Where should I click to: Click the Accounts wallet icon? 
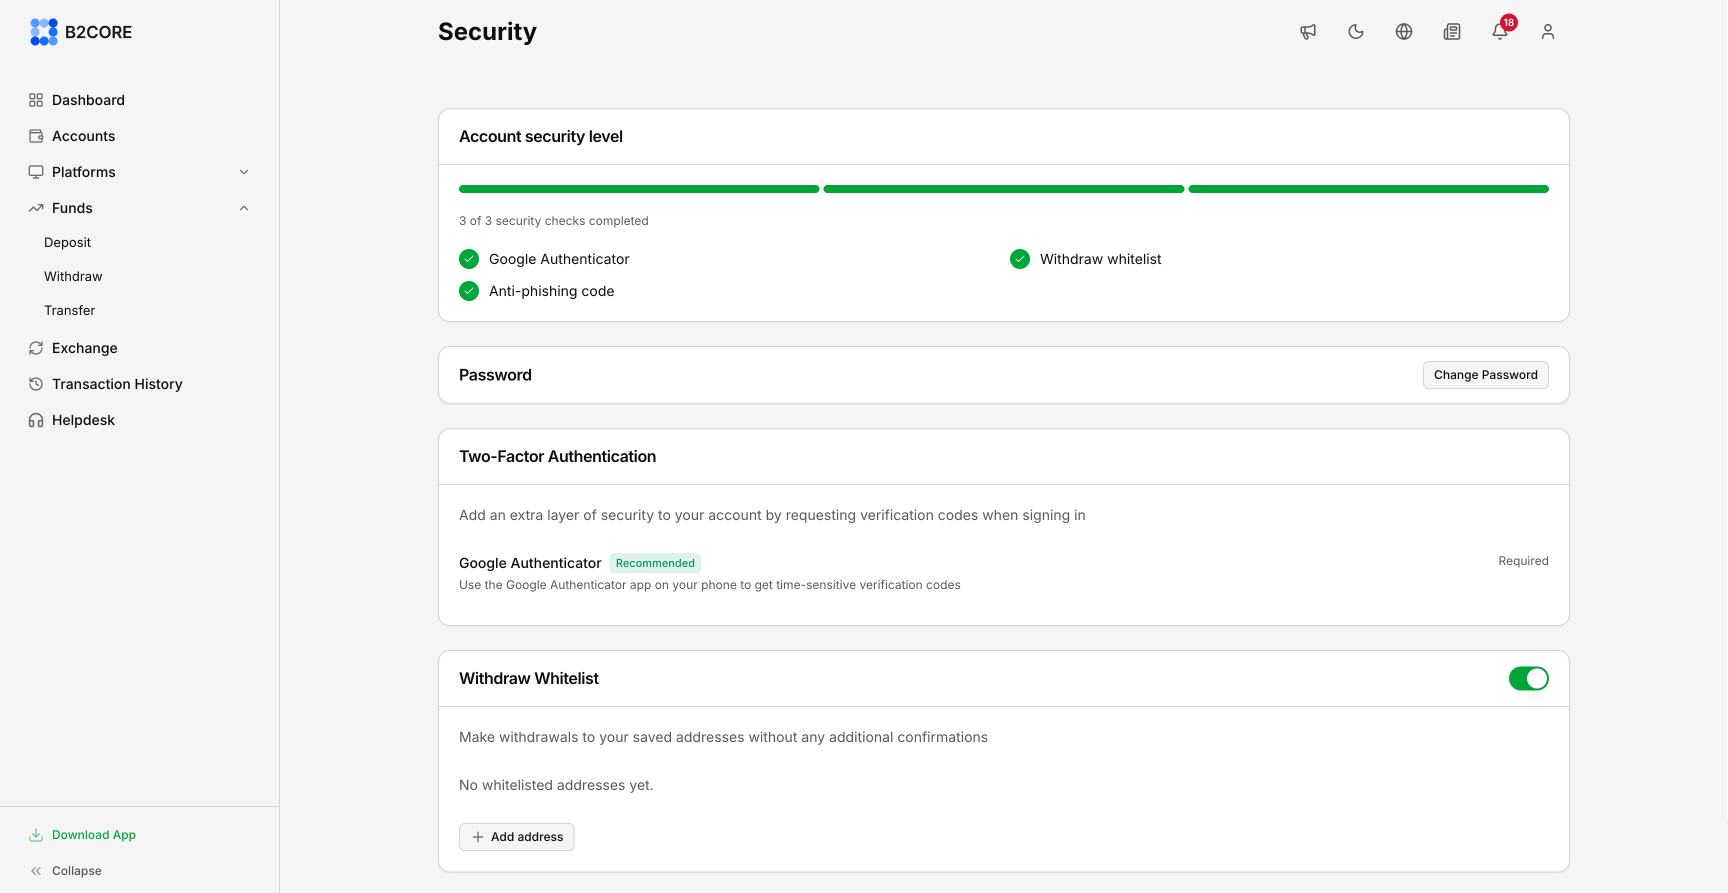tap(36, 136)
